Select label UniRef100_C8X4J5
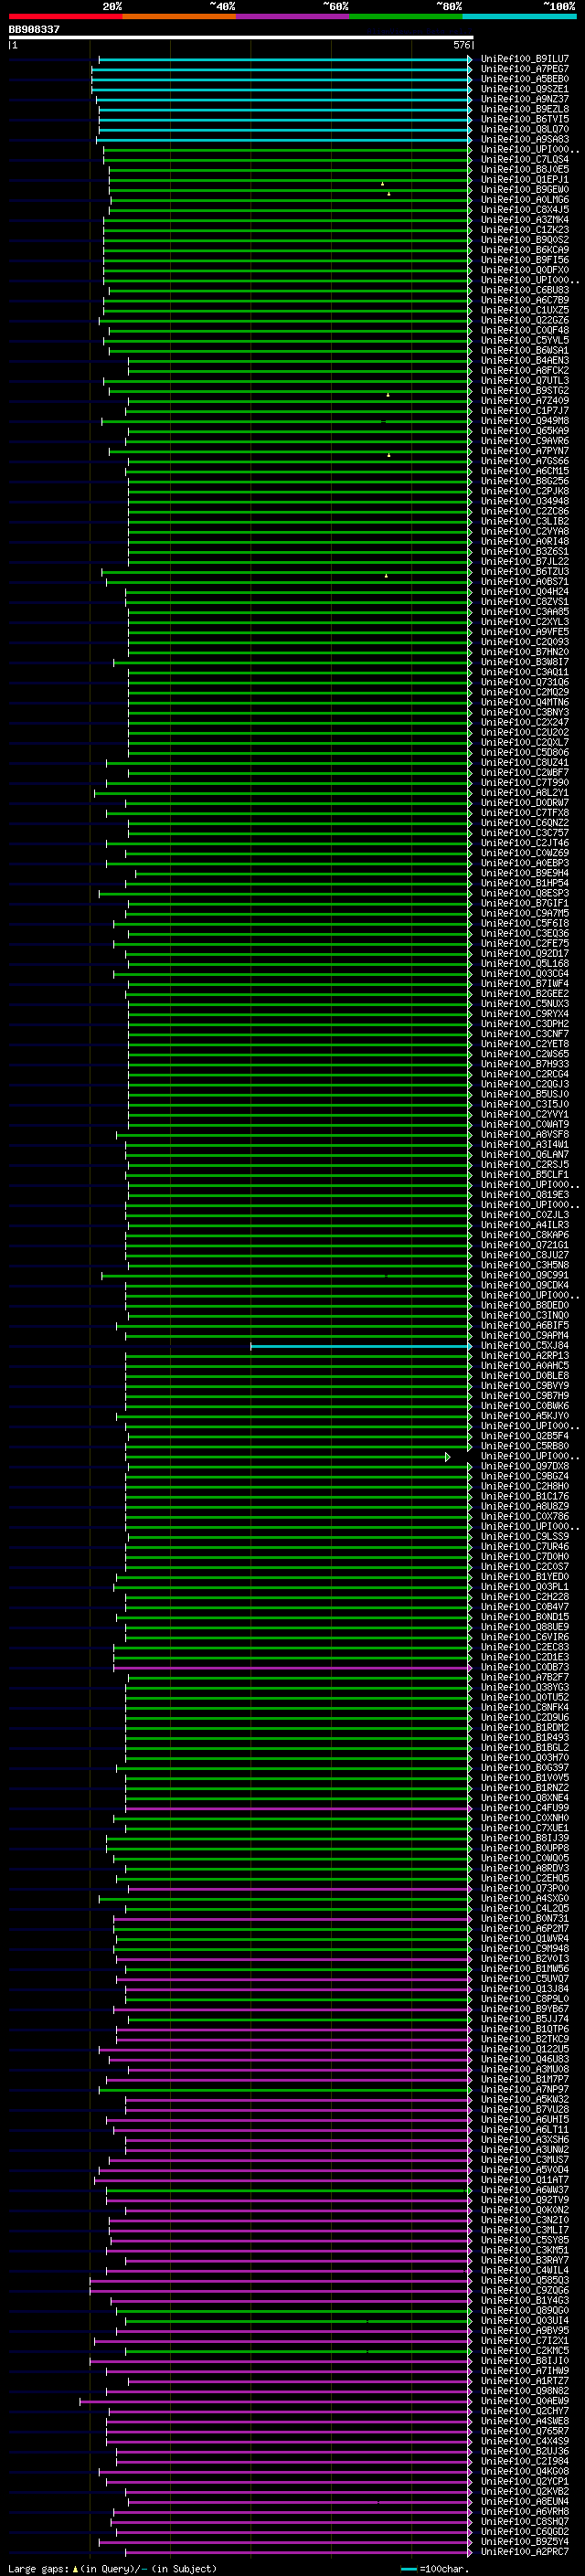585x2576 pixels. pos(525,210)
